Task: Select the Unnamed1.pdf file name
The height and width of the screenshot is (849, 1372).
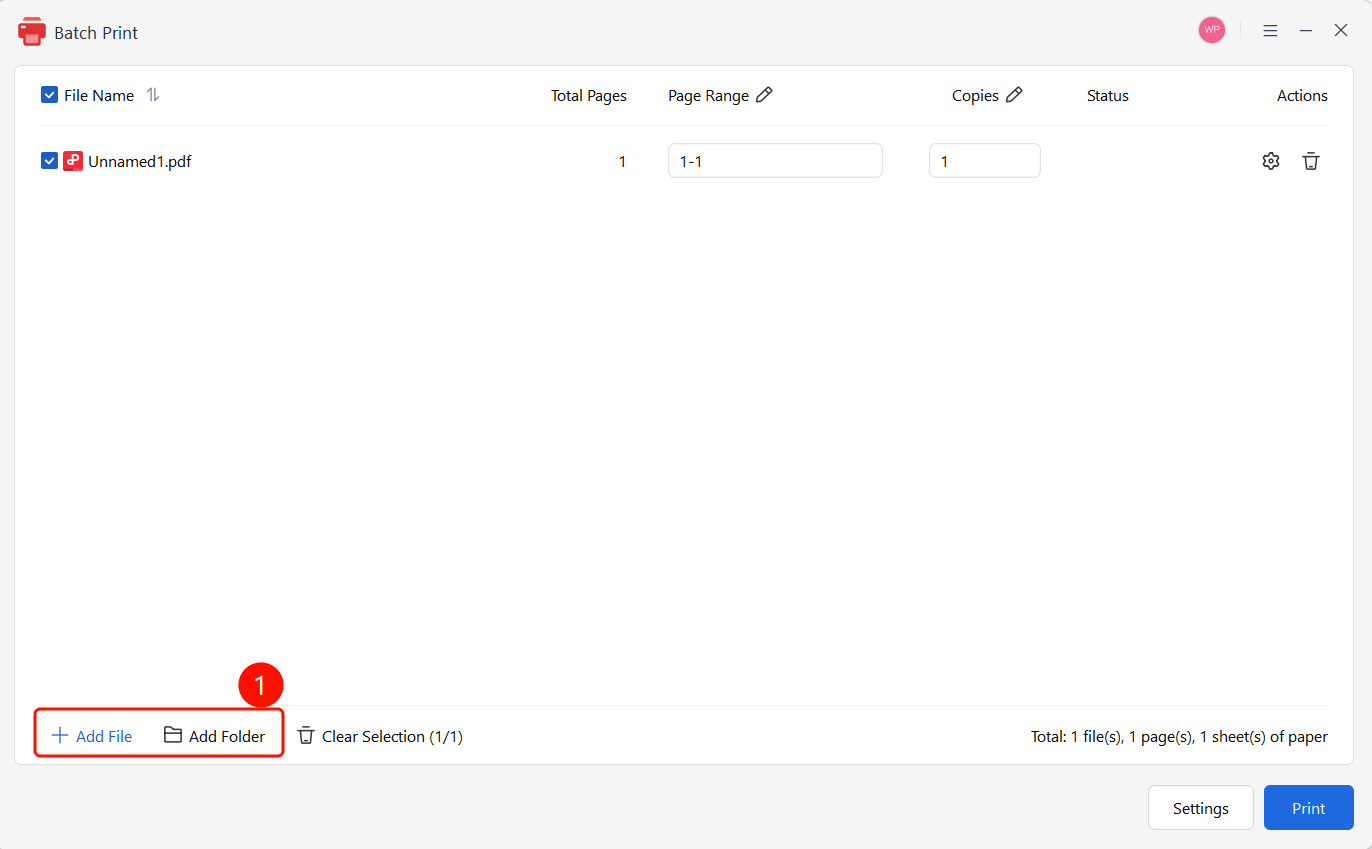Action: click(x=140, y=161)
